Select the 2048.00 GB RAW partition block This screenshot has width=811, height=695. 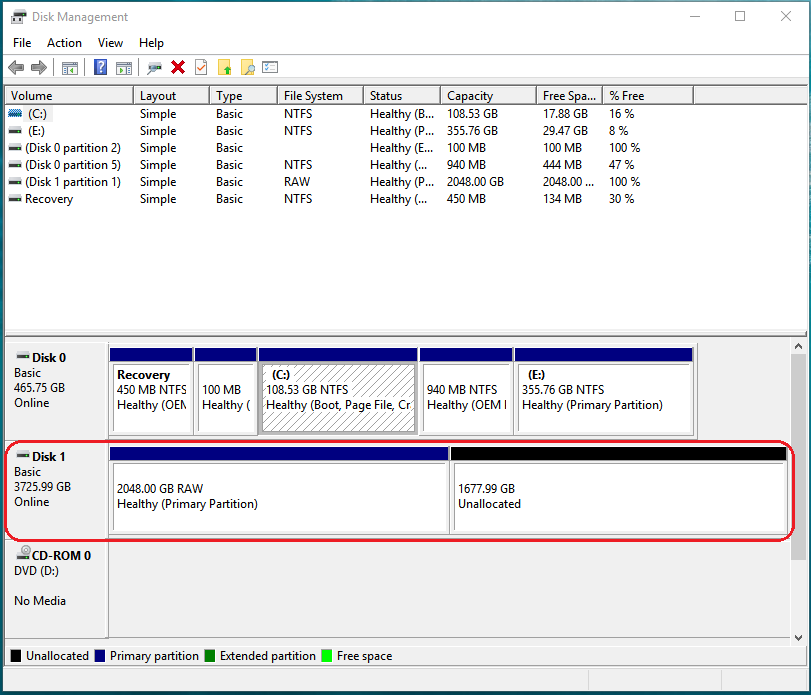coord(279,490)
